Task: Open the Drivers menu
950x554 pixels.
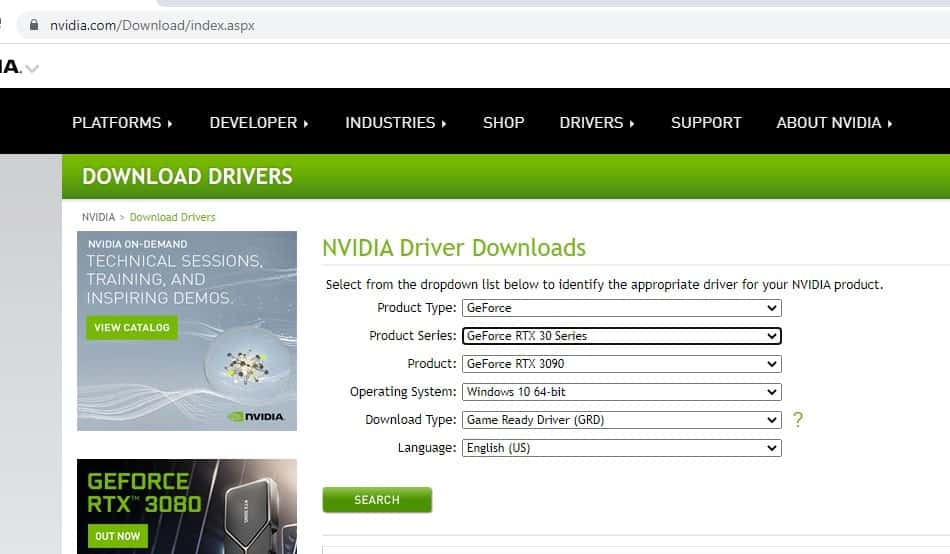Action: [x=597, y=123]
